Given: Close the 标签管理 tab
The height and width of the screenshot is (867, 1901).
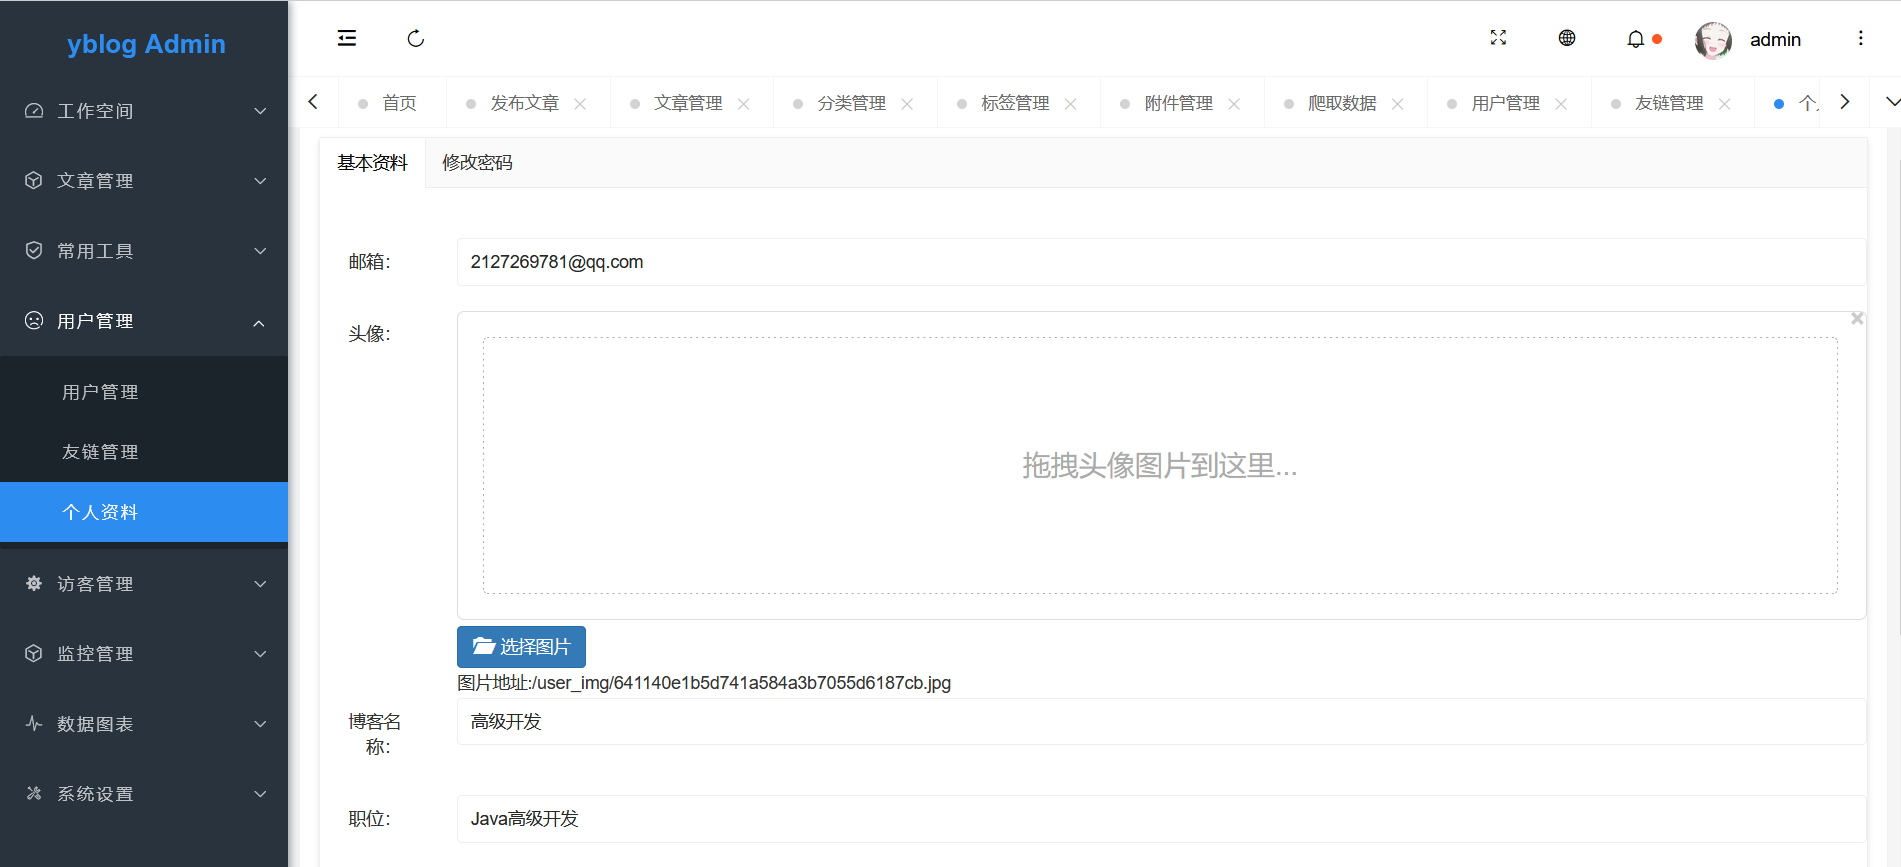Looking at the screenshot, I should pos(1070,104).
